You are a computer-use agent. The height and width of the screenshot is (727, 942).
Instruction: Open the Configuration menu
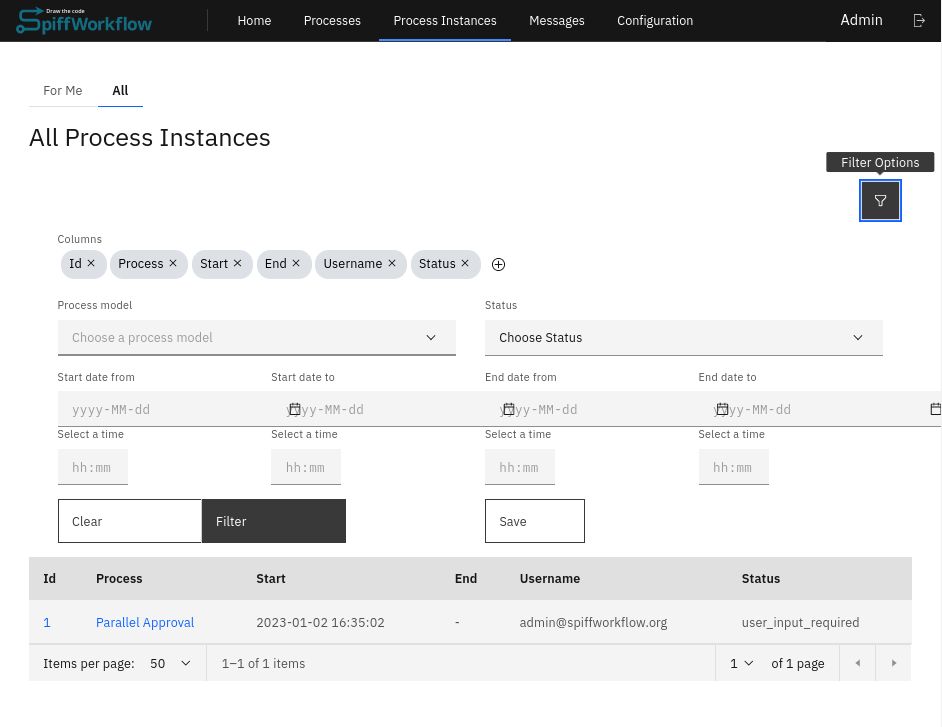coord(655,20)
